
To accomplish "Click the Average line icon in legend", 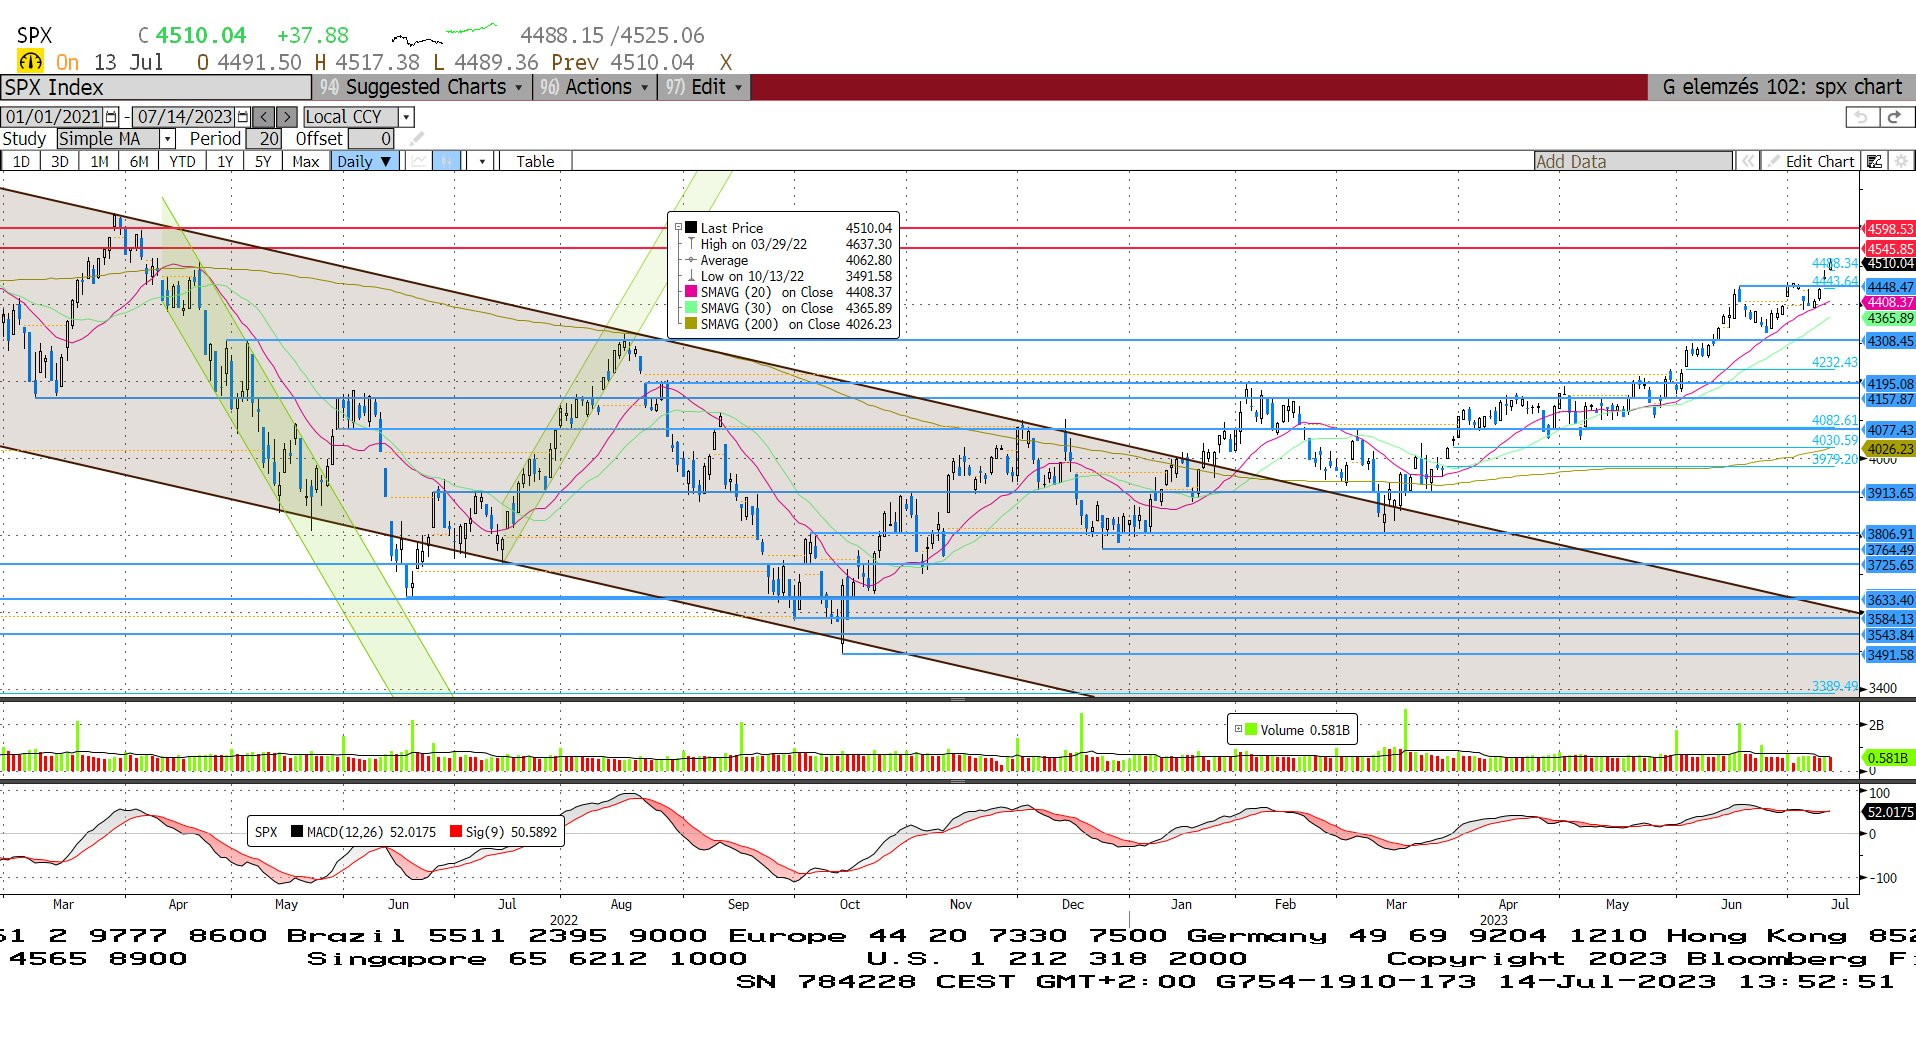I will 691,260.
